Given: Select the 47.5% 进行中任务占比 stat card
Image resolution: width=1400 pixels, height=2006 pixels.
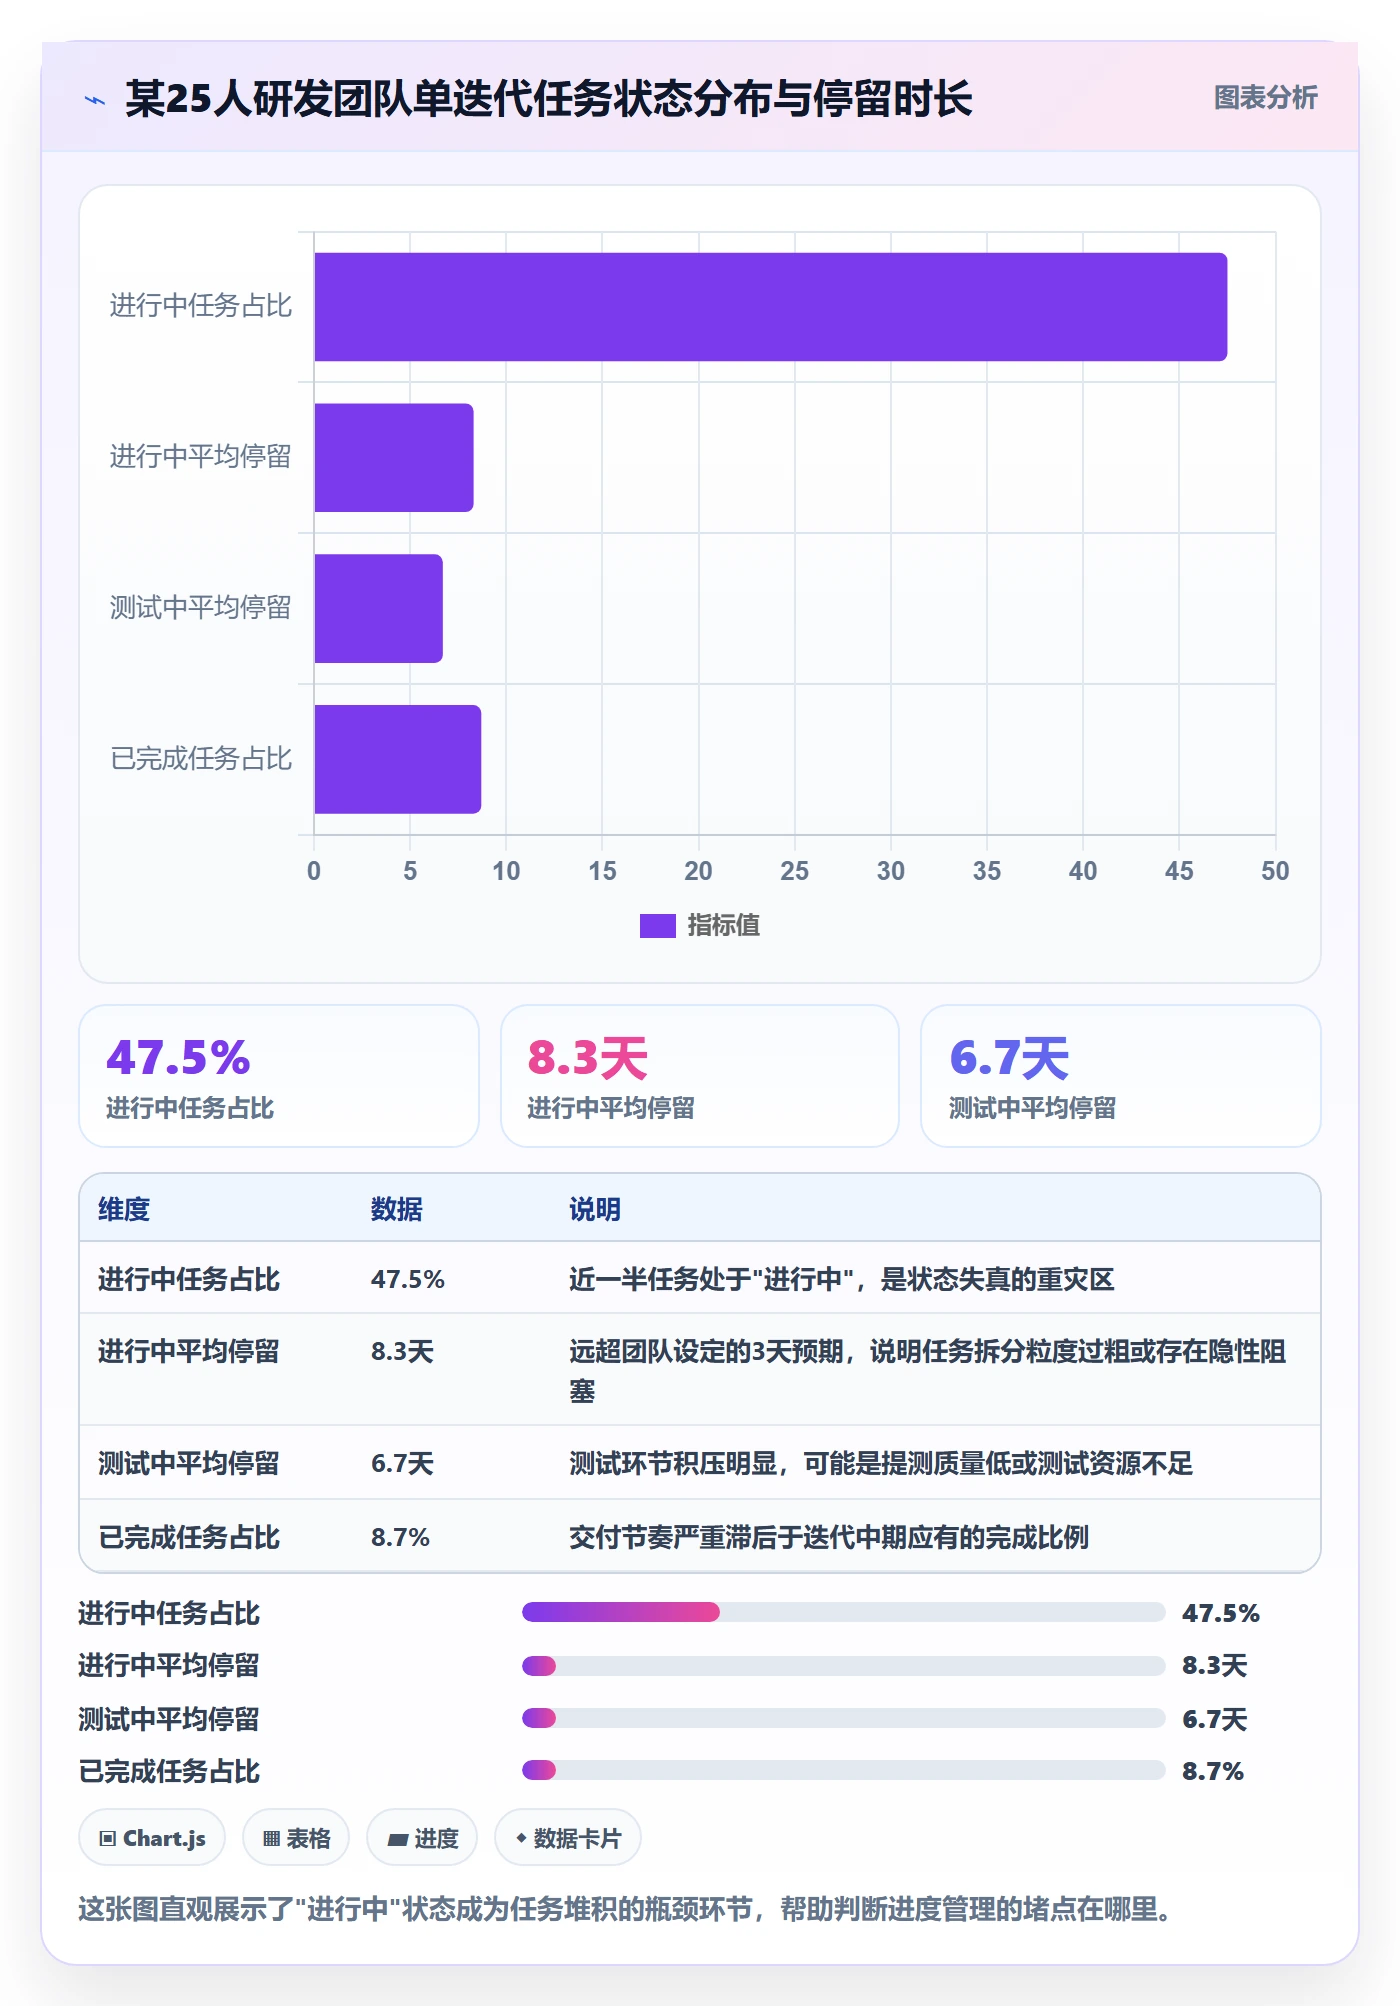Looking at the screenshot, I should pos(279,1076).
